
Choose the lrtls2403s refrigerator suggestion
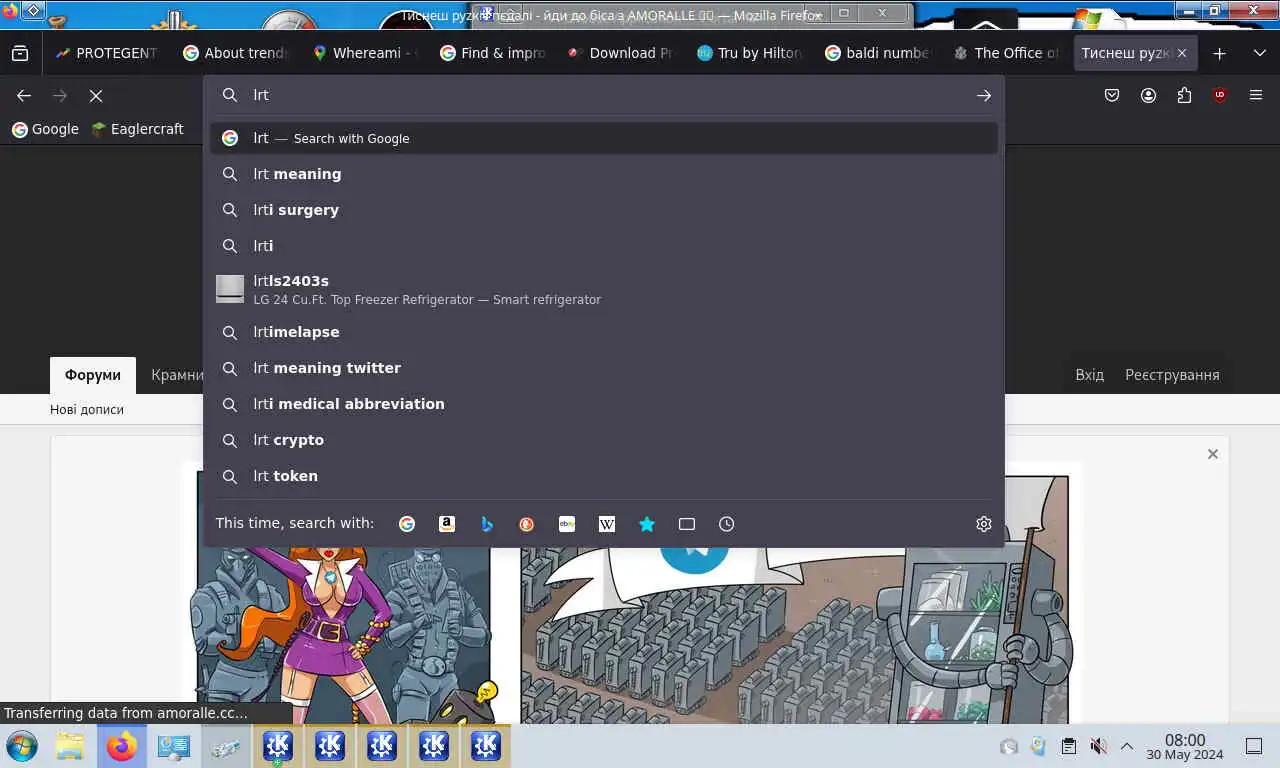(604, 289)
